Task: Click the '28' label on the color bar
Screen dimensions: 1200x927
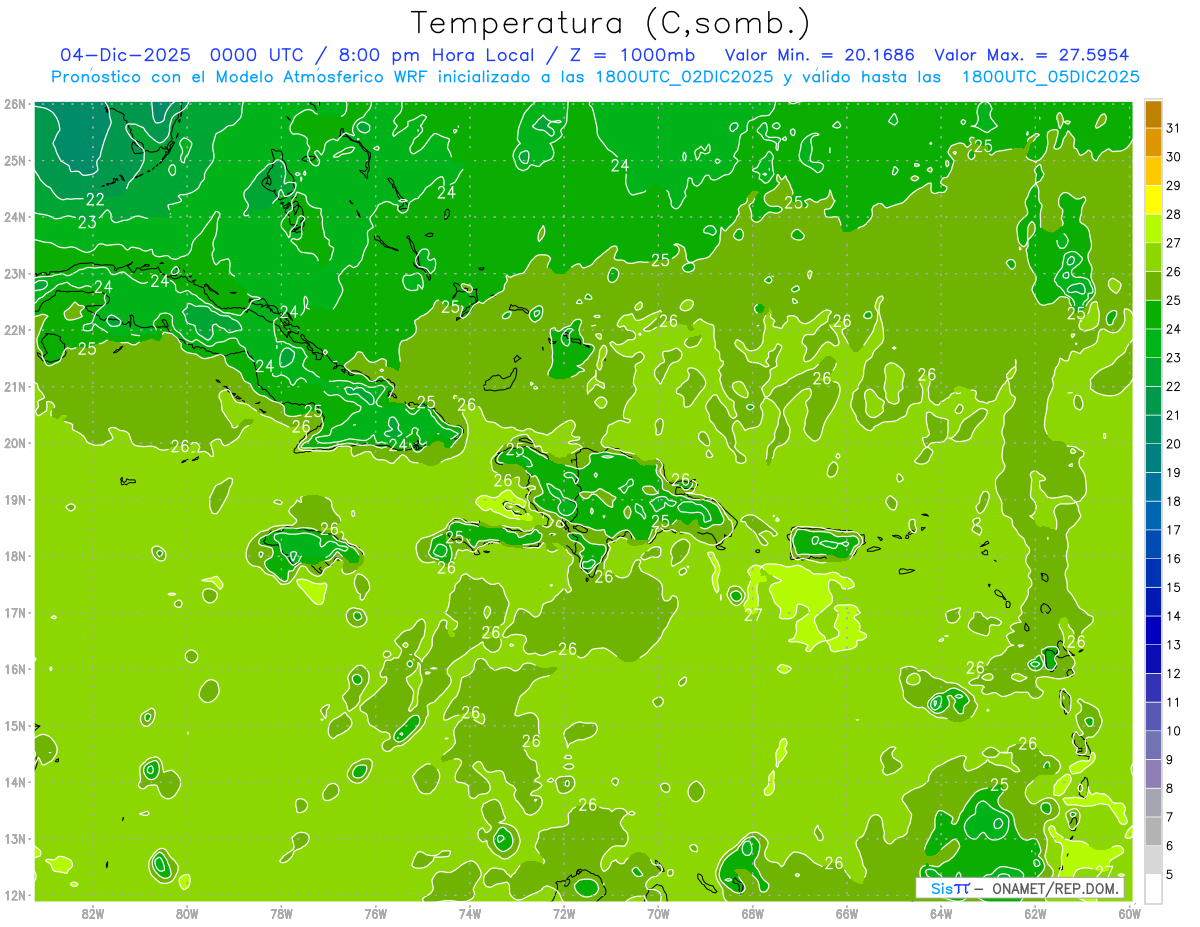Action: (1173, 214)
